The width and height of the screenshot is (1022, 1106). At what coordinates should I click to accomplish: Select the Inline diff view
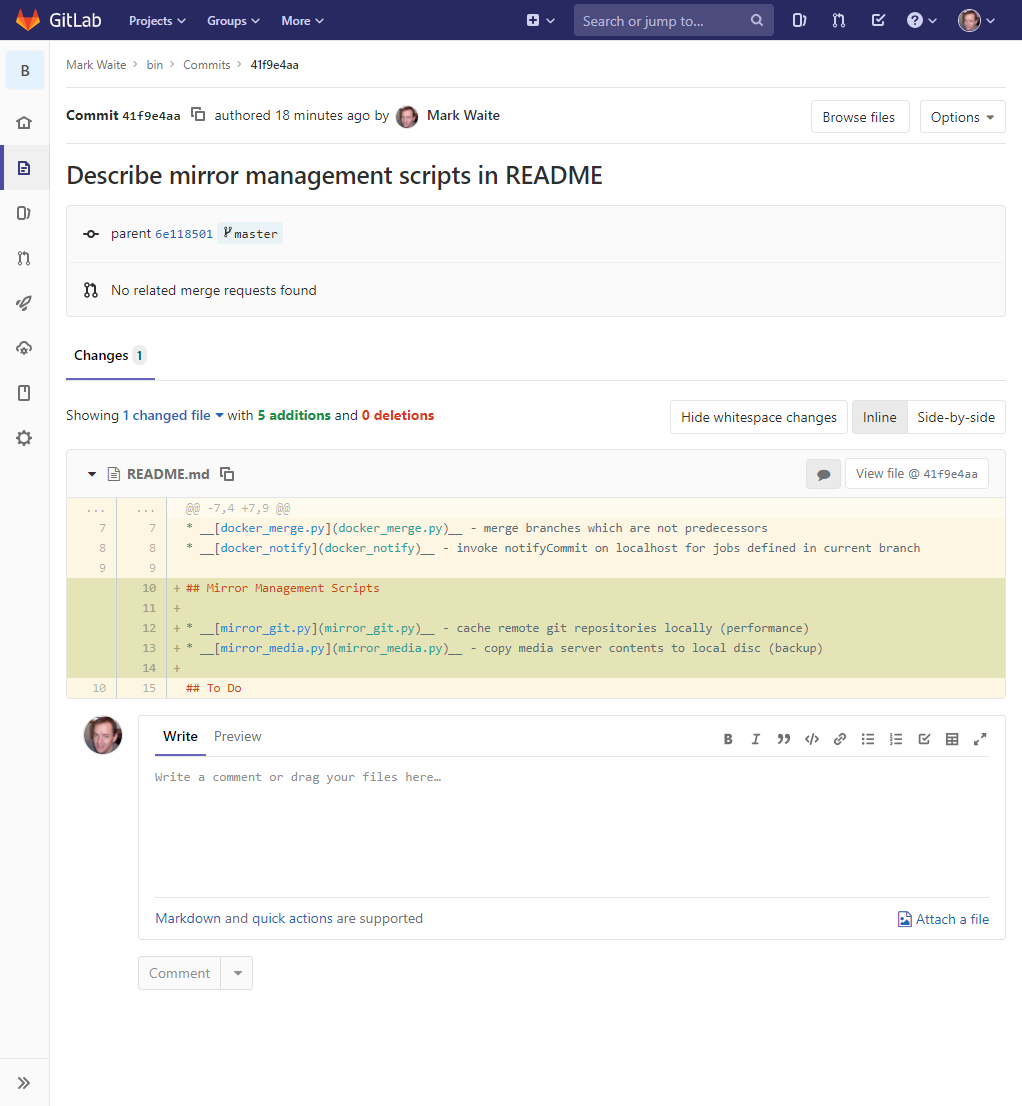tap(879, 417)
